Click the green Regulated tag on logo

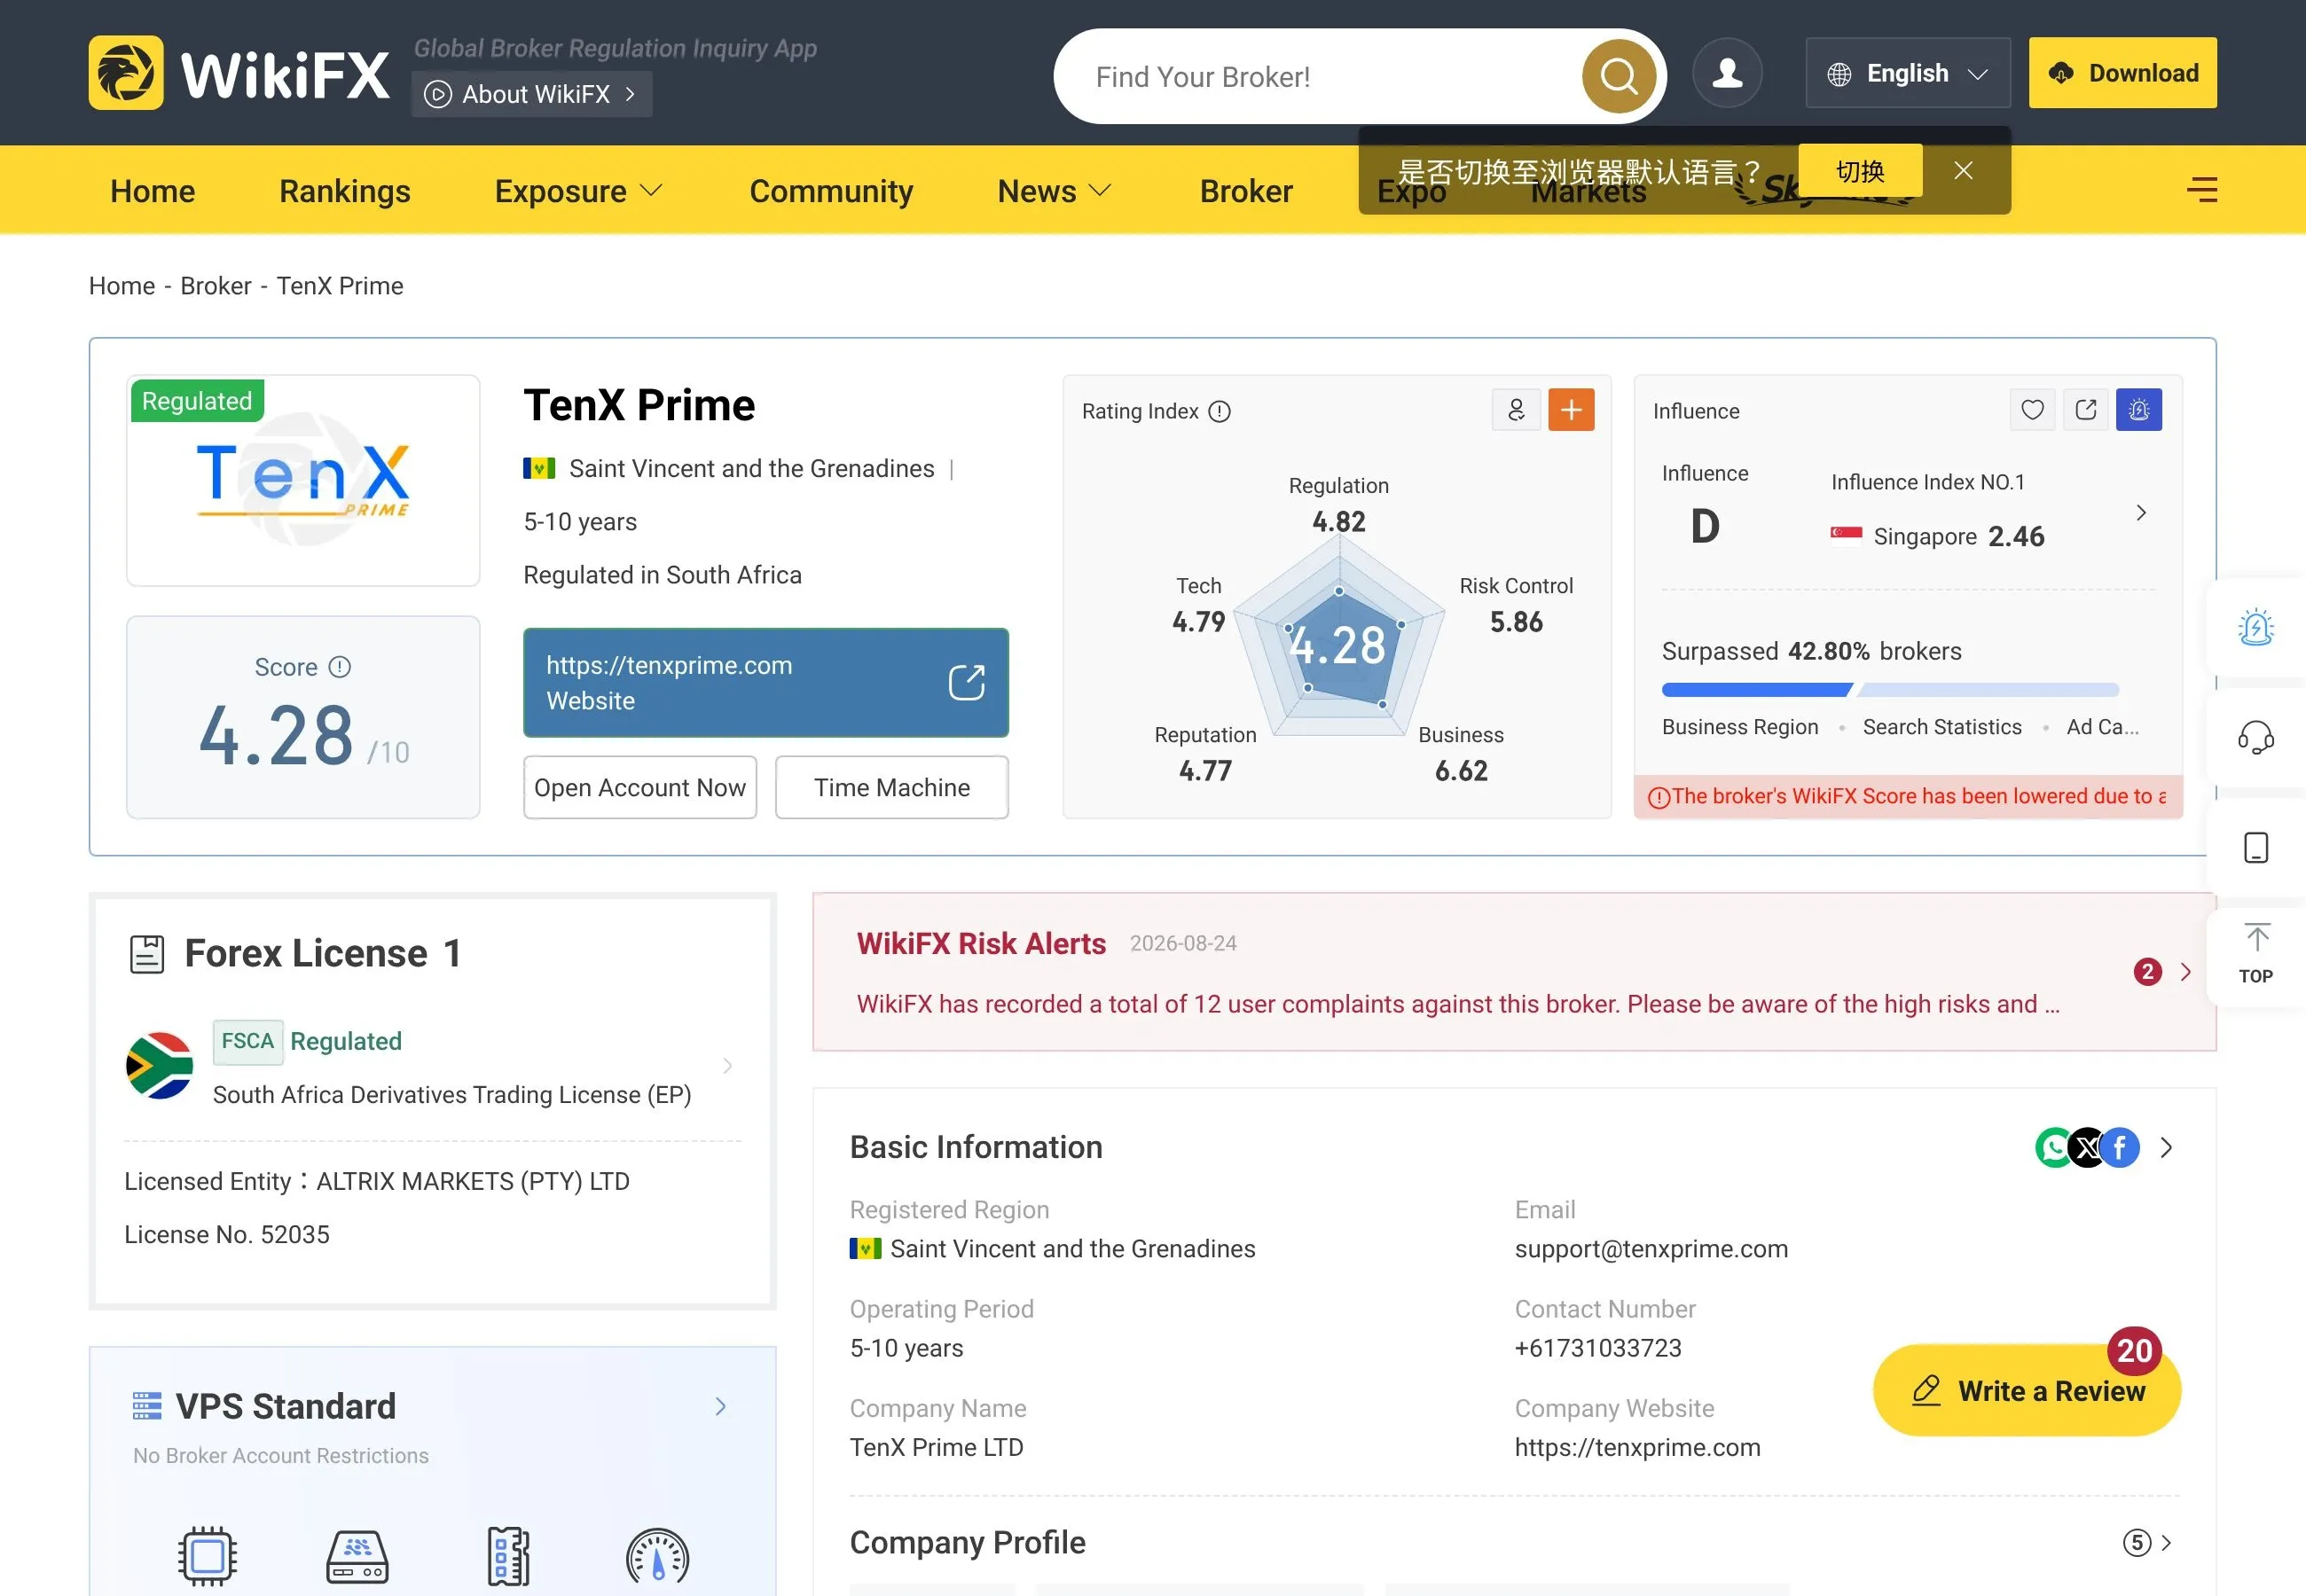coord(197,401)
